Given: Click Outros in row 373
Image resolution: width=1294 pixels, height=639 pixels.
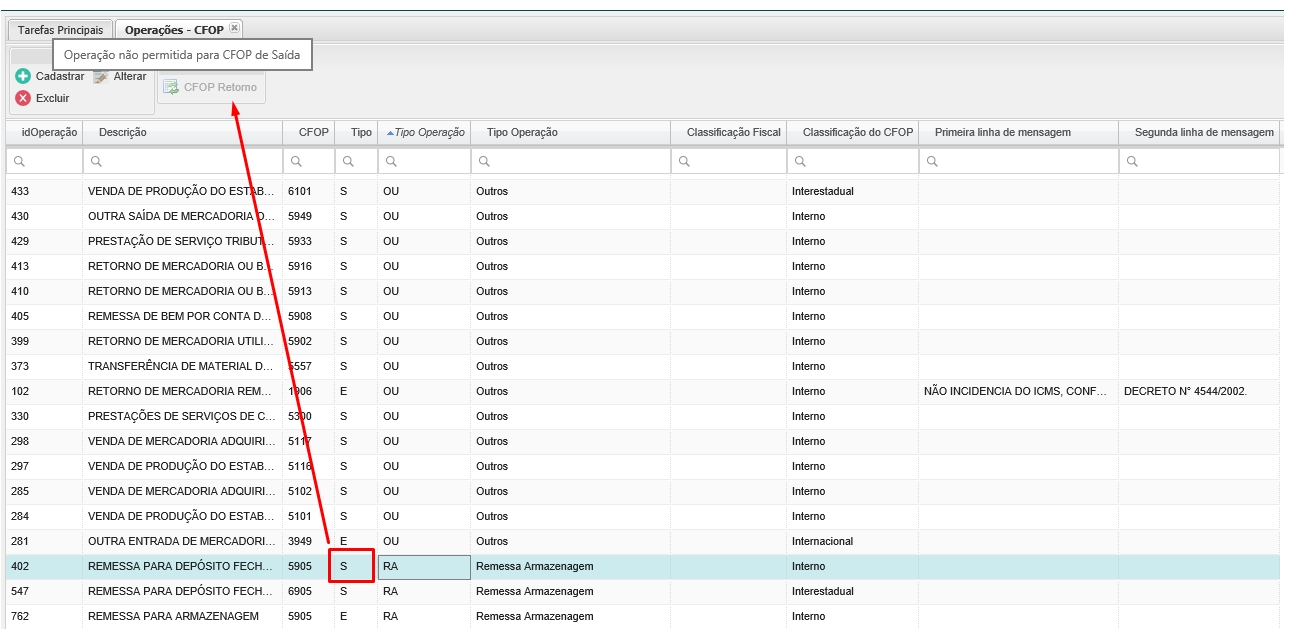Looking at the screenshot, I should pos(492,366).
